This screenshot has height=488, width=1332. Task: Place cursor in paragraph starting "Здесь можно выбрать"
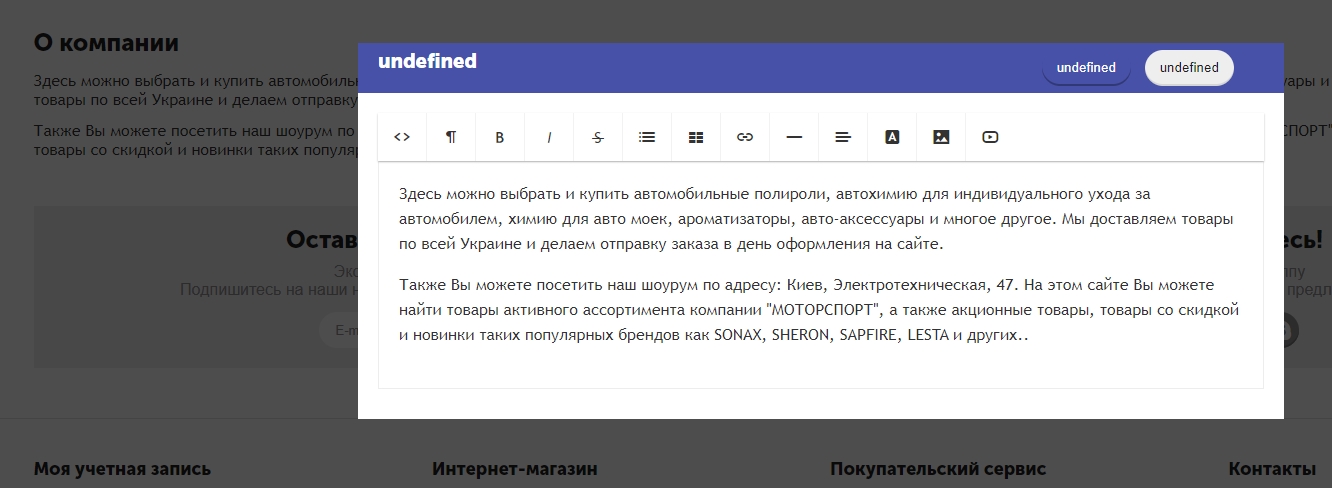[815, 219]
